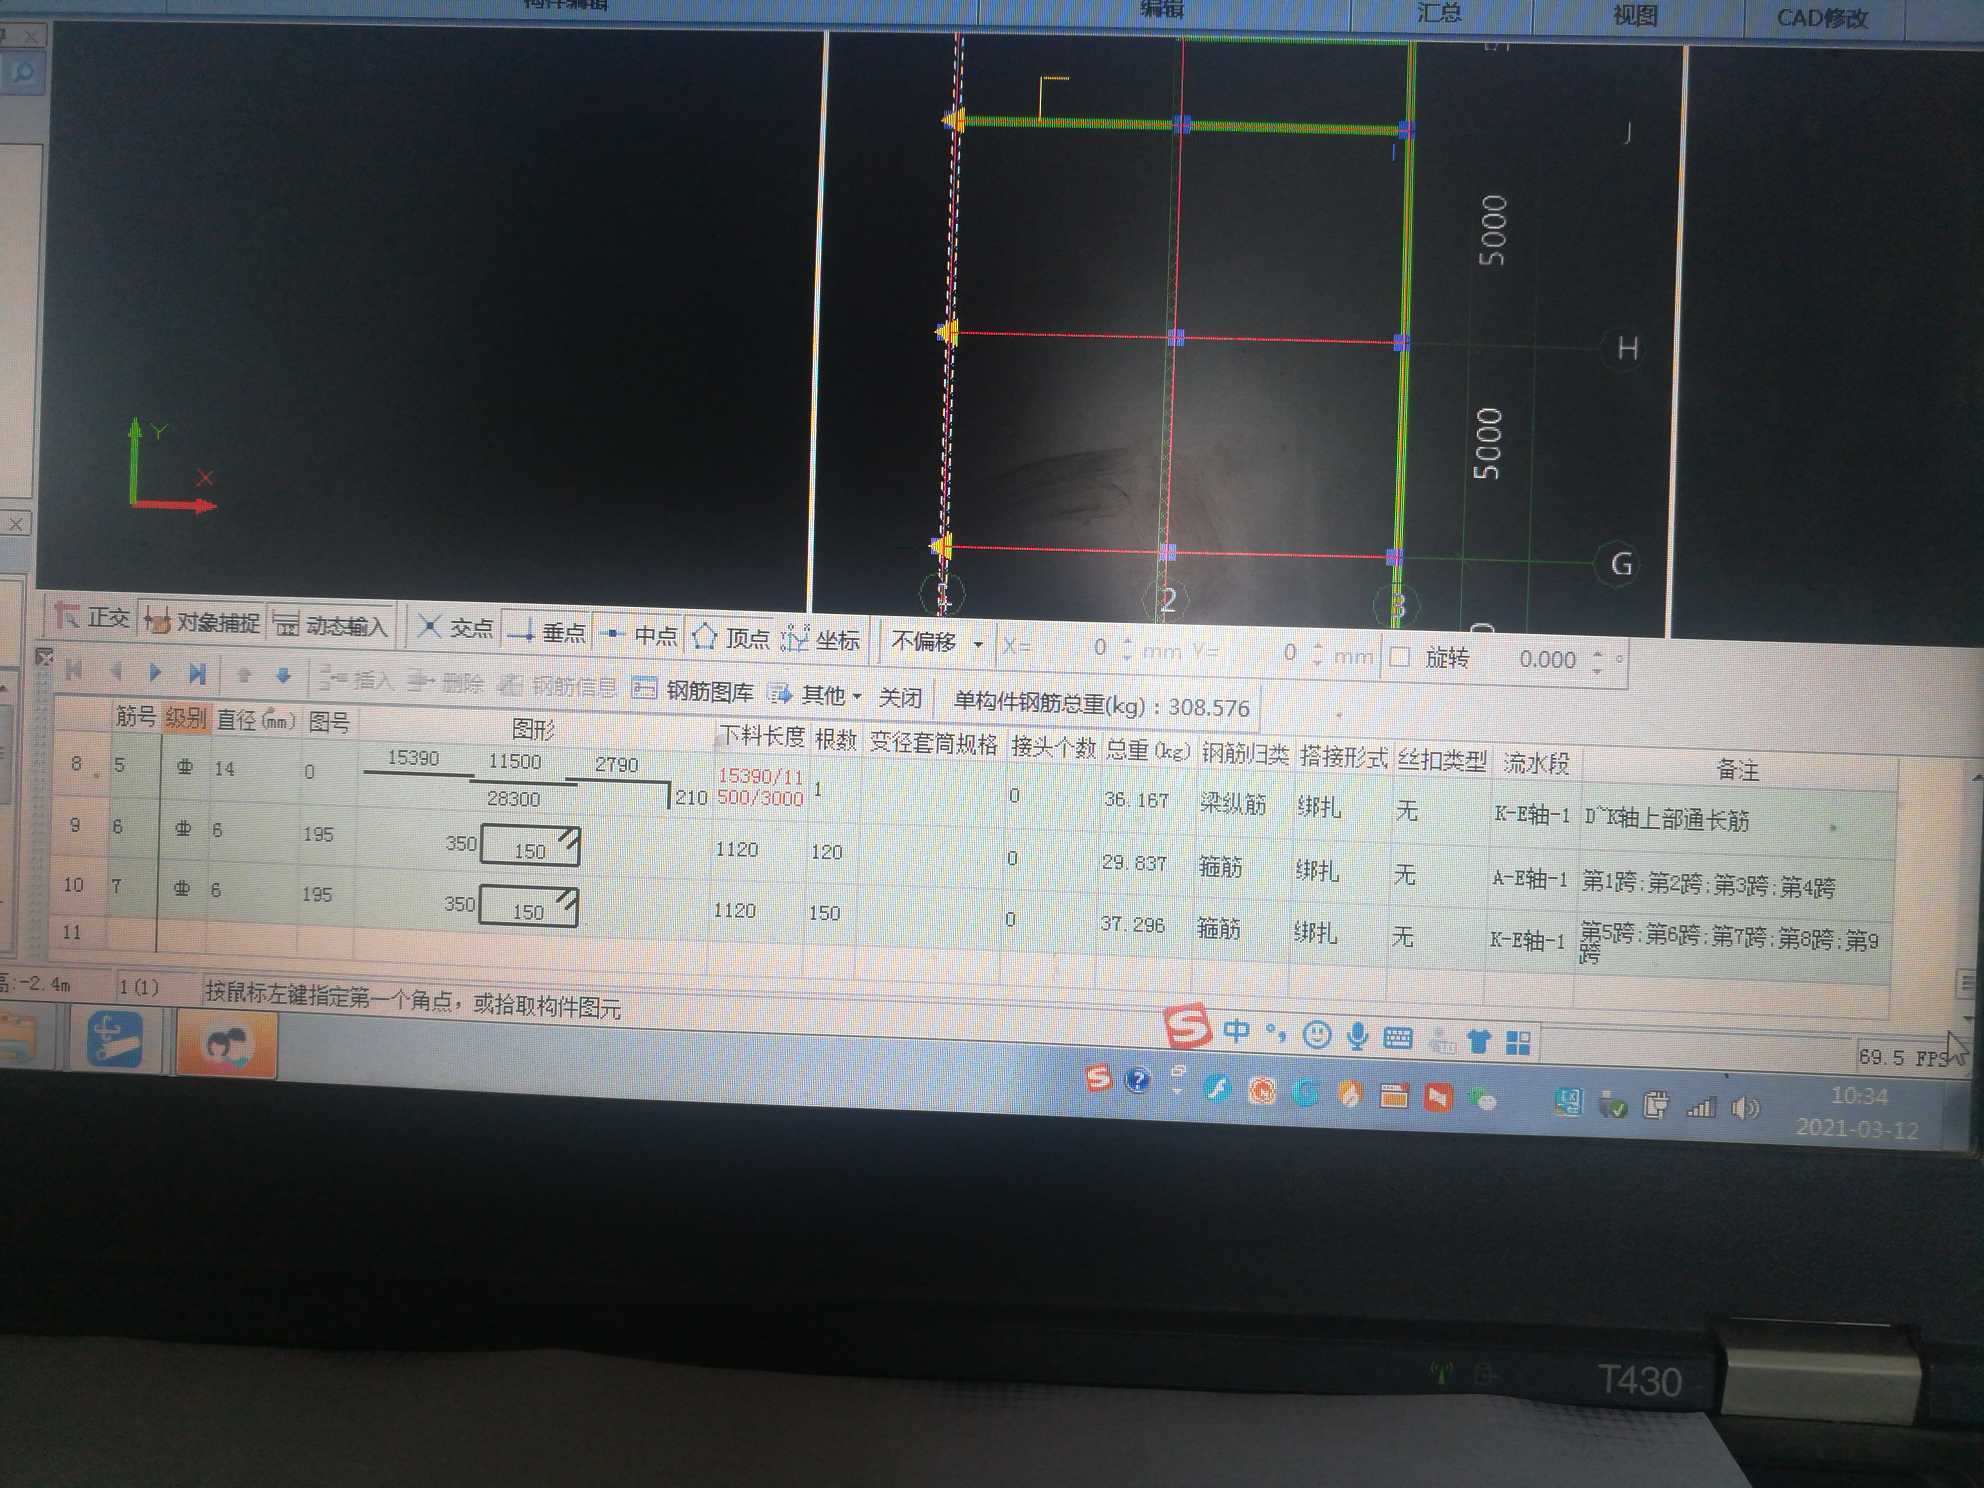Enable the 坐标 coordinate snap
This screenshot has height=1488, width=1984.
[820, 640]
